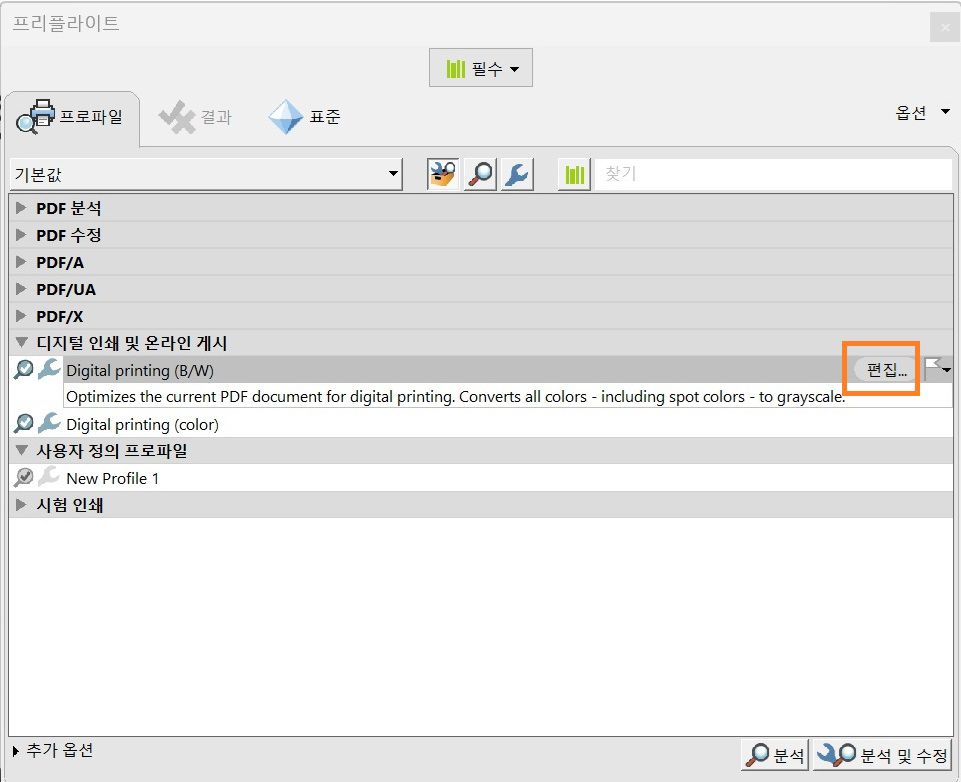The image size is (961, 782).
Task: Click magnifier icon of New Profile 1
Action: click(x=23, y=477)
